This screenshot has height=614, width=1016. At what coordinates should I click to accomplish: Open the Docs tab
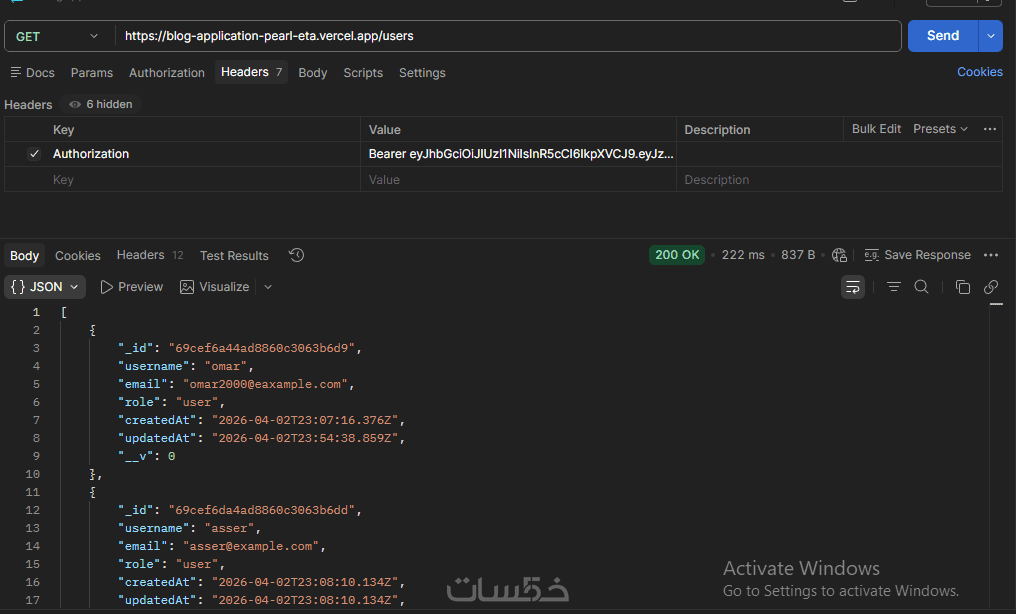pos(32,73)
